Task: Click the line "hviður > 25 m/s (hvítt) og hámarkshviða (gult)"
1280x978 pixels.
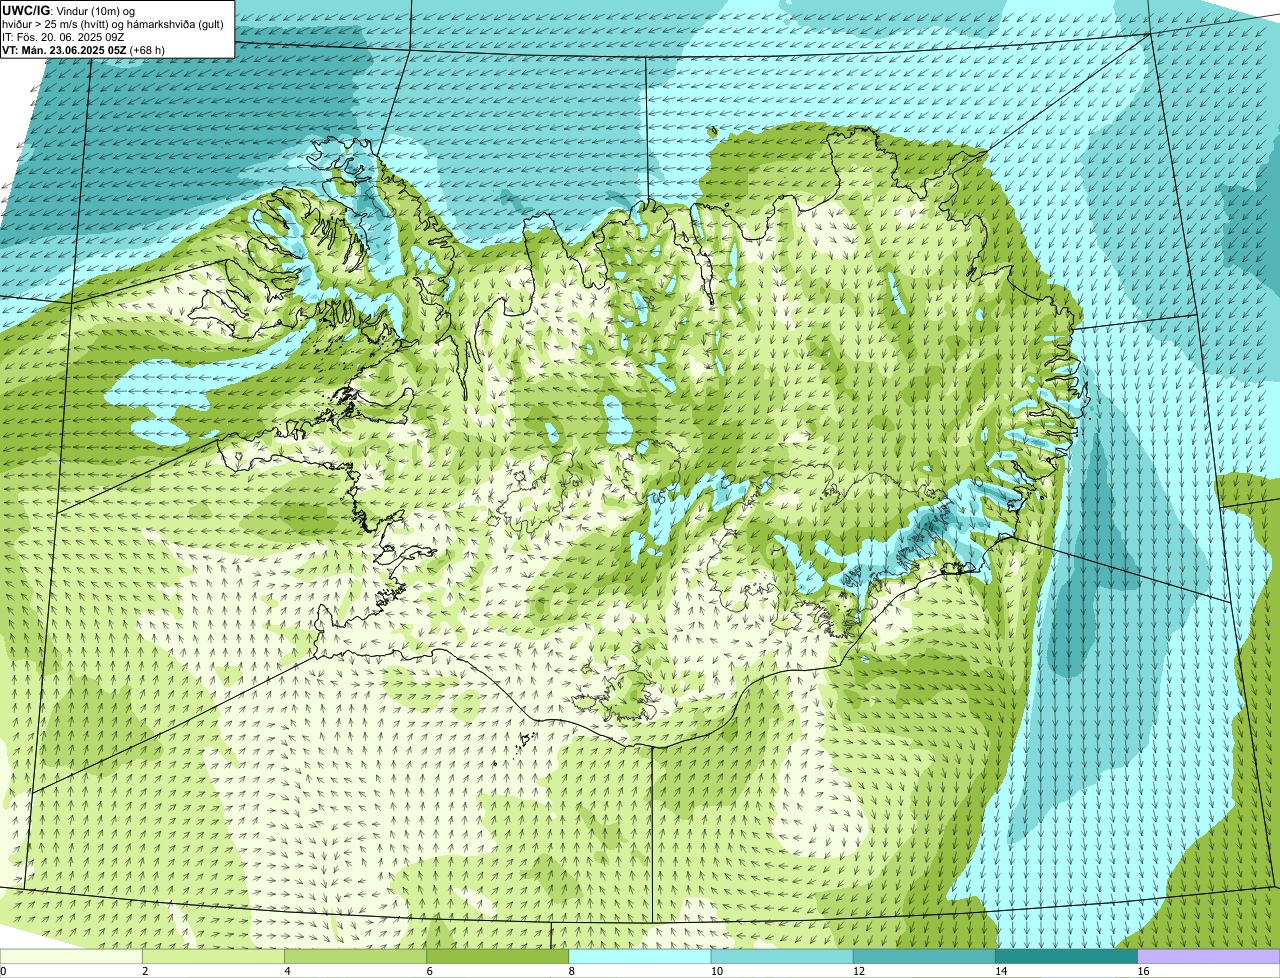Action: pos(113,23)
